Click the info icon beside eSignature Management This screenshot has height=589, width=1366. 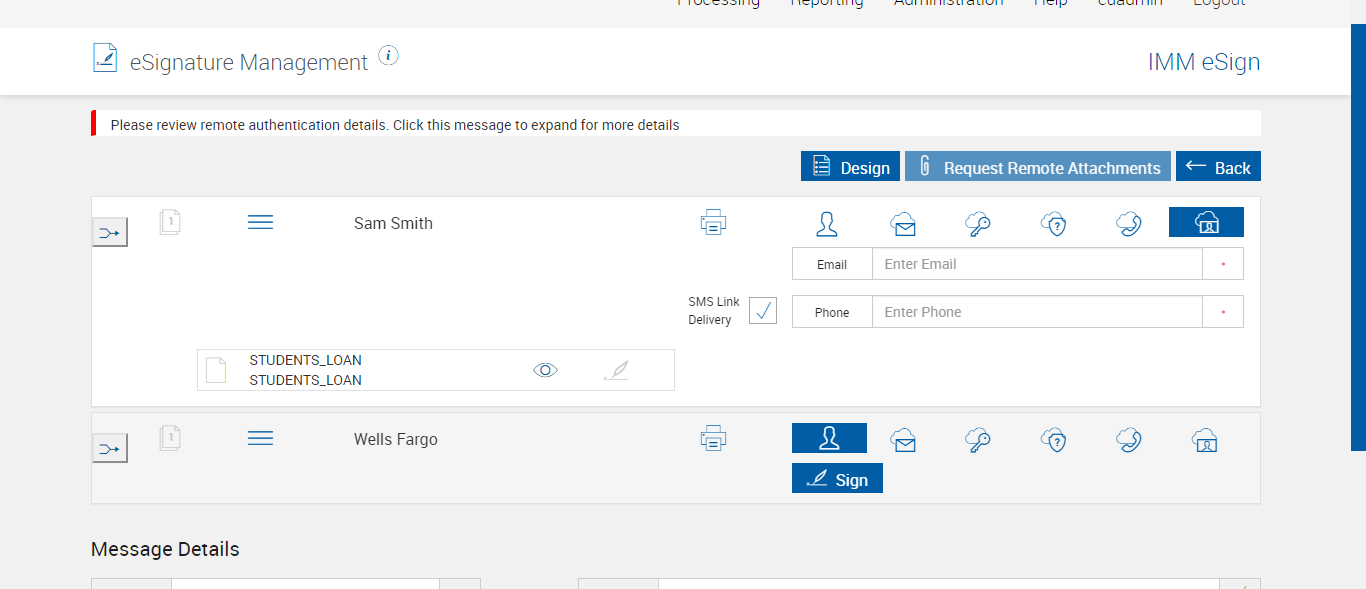[389, 56]
